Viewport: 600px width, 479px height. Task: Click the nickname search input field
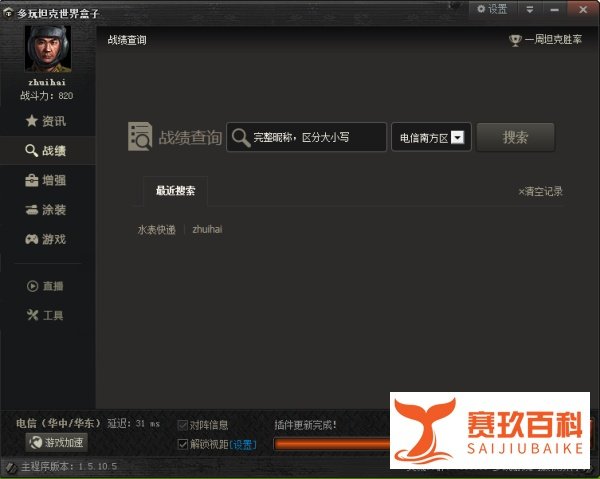coord(307,137)
